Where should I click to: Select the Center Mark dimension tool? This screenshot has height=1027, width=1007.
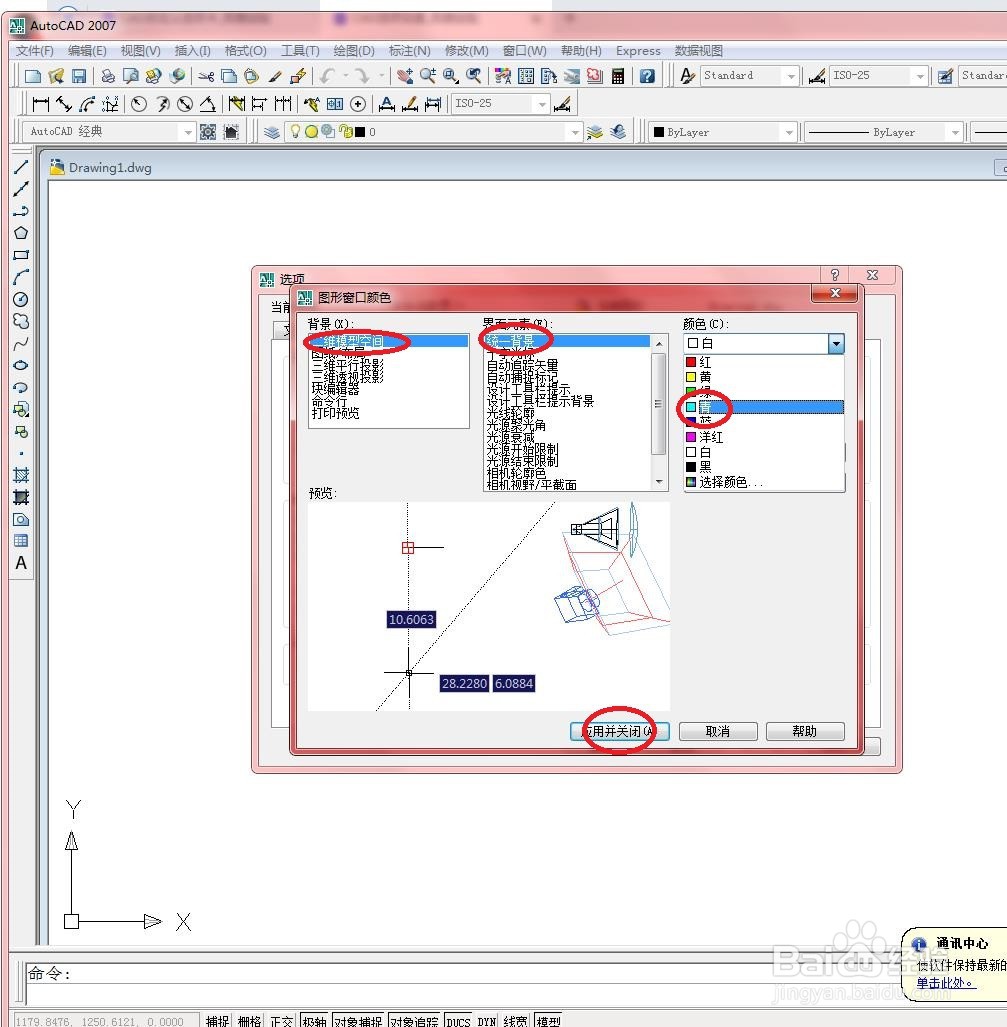point(358,103)
